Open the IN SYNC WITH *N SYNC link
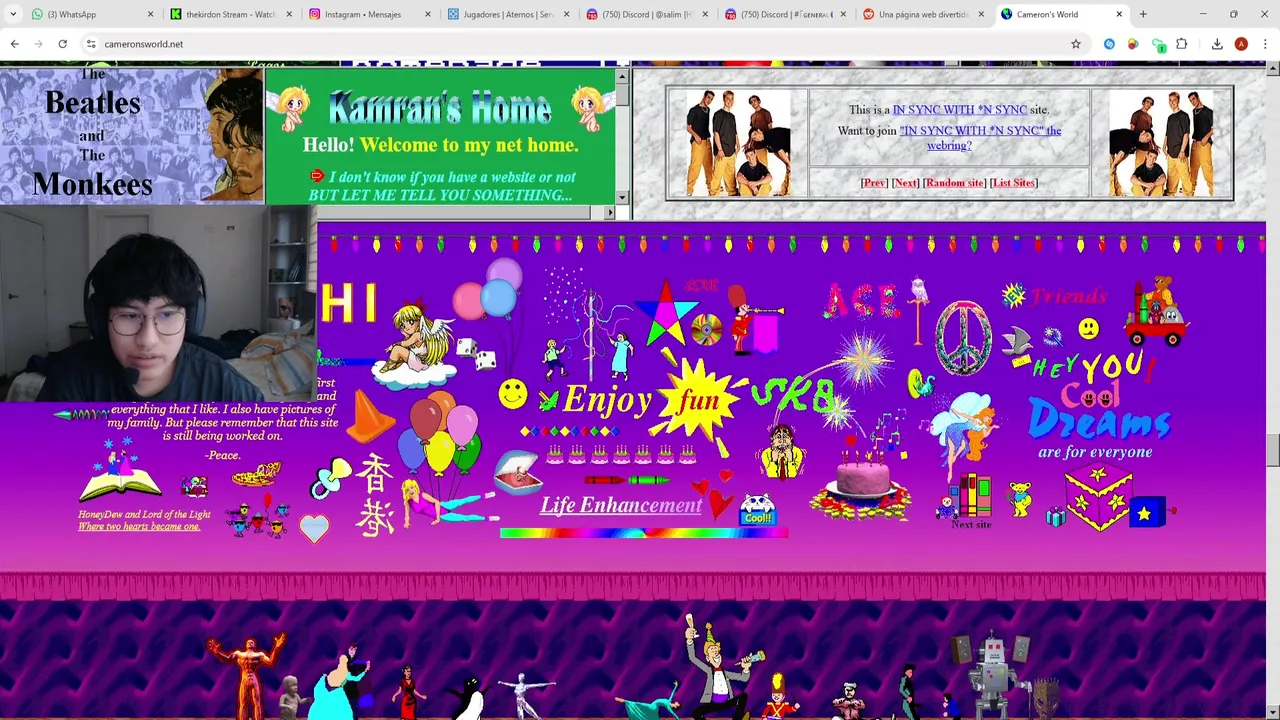 click(959, 110)
